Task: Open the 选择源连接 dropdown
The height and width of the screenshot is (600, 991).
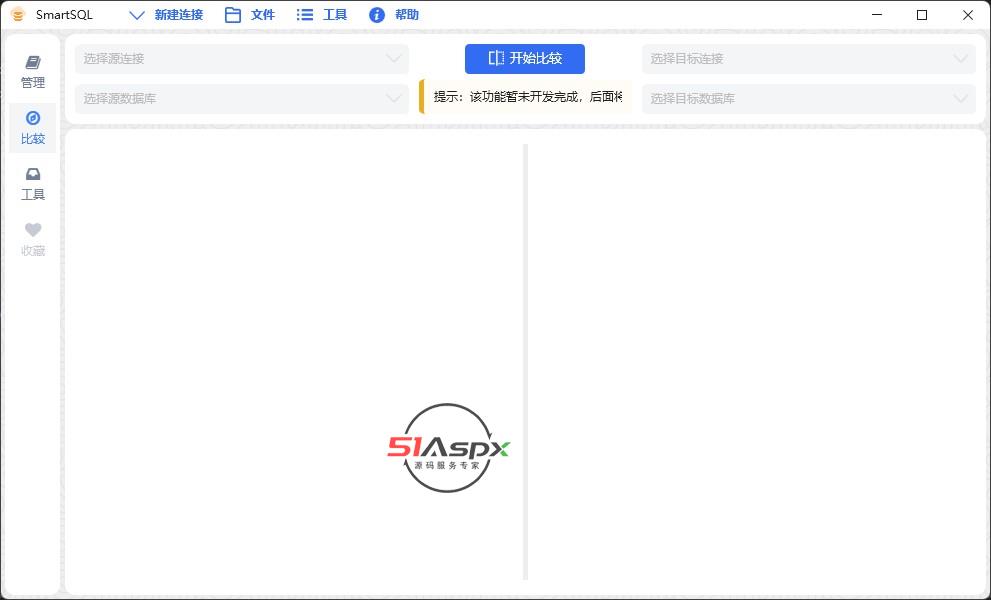Action: tap(242, 59)
